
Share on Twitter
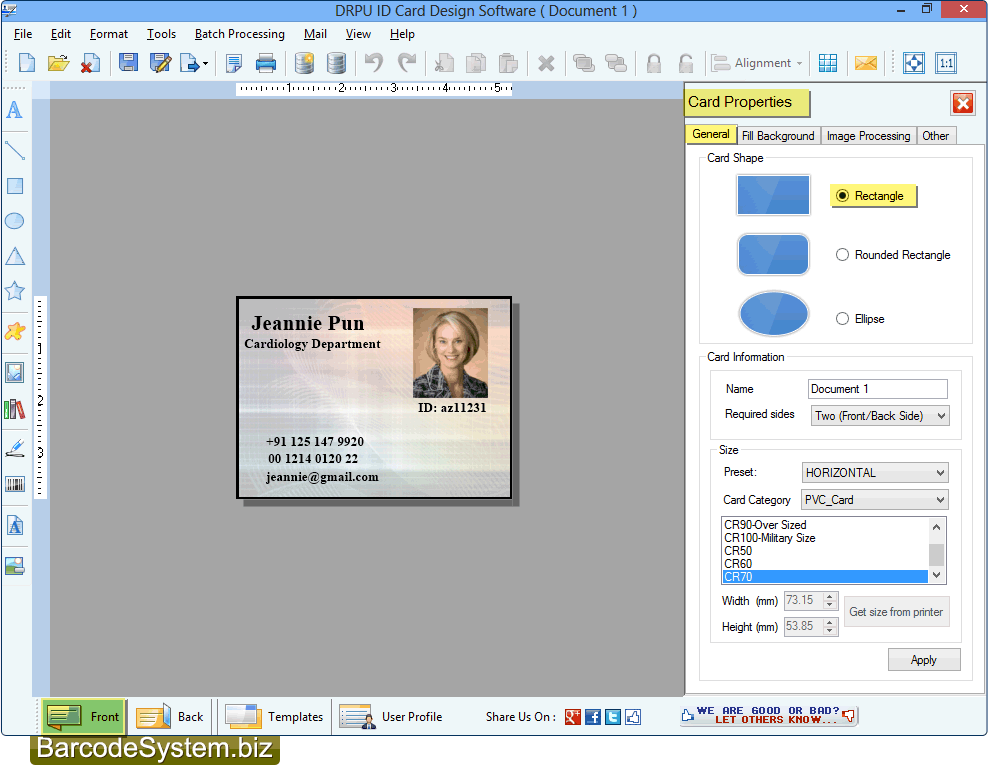point(612,717)
